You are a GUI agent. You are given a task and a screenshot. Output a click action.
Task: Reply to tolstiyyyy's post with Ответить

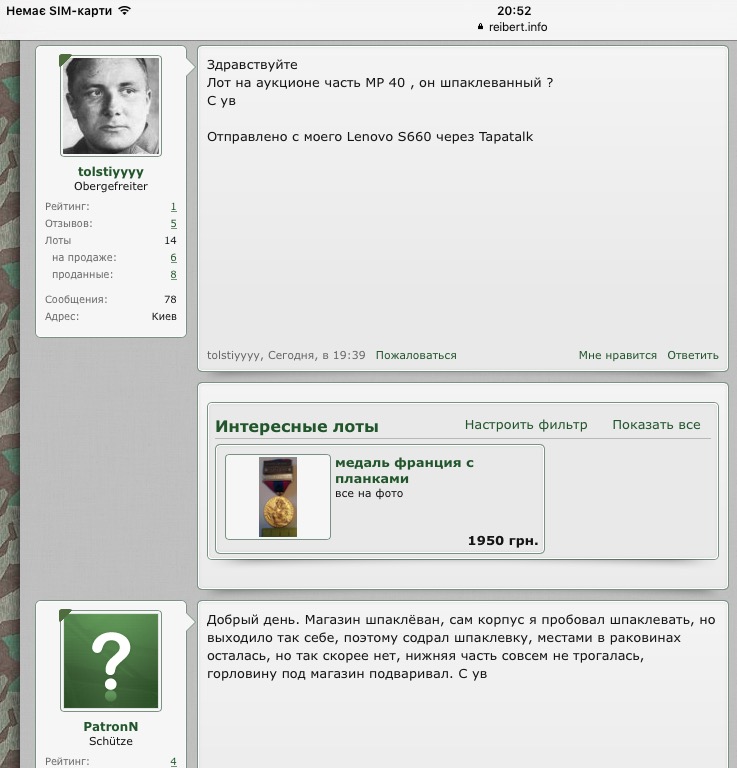click(x=693, y=355)
